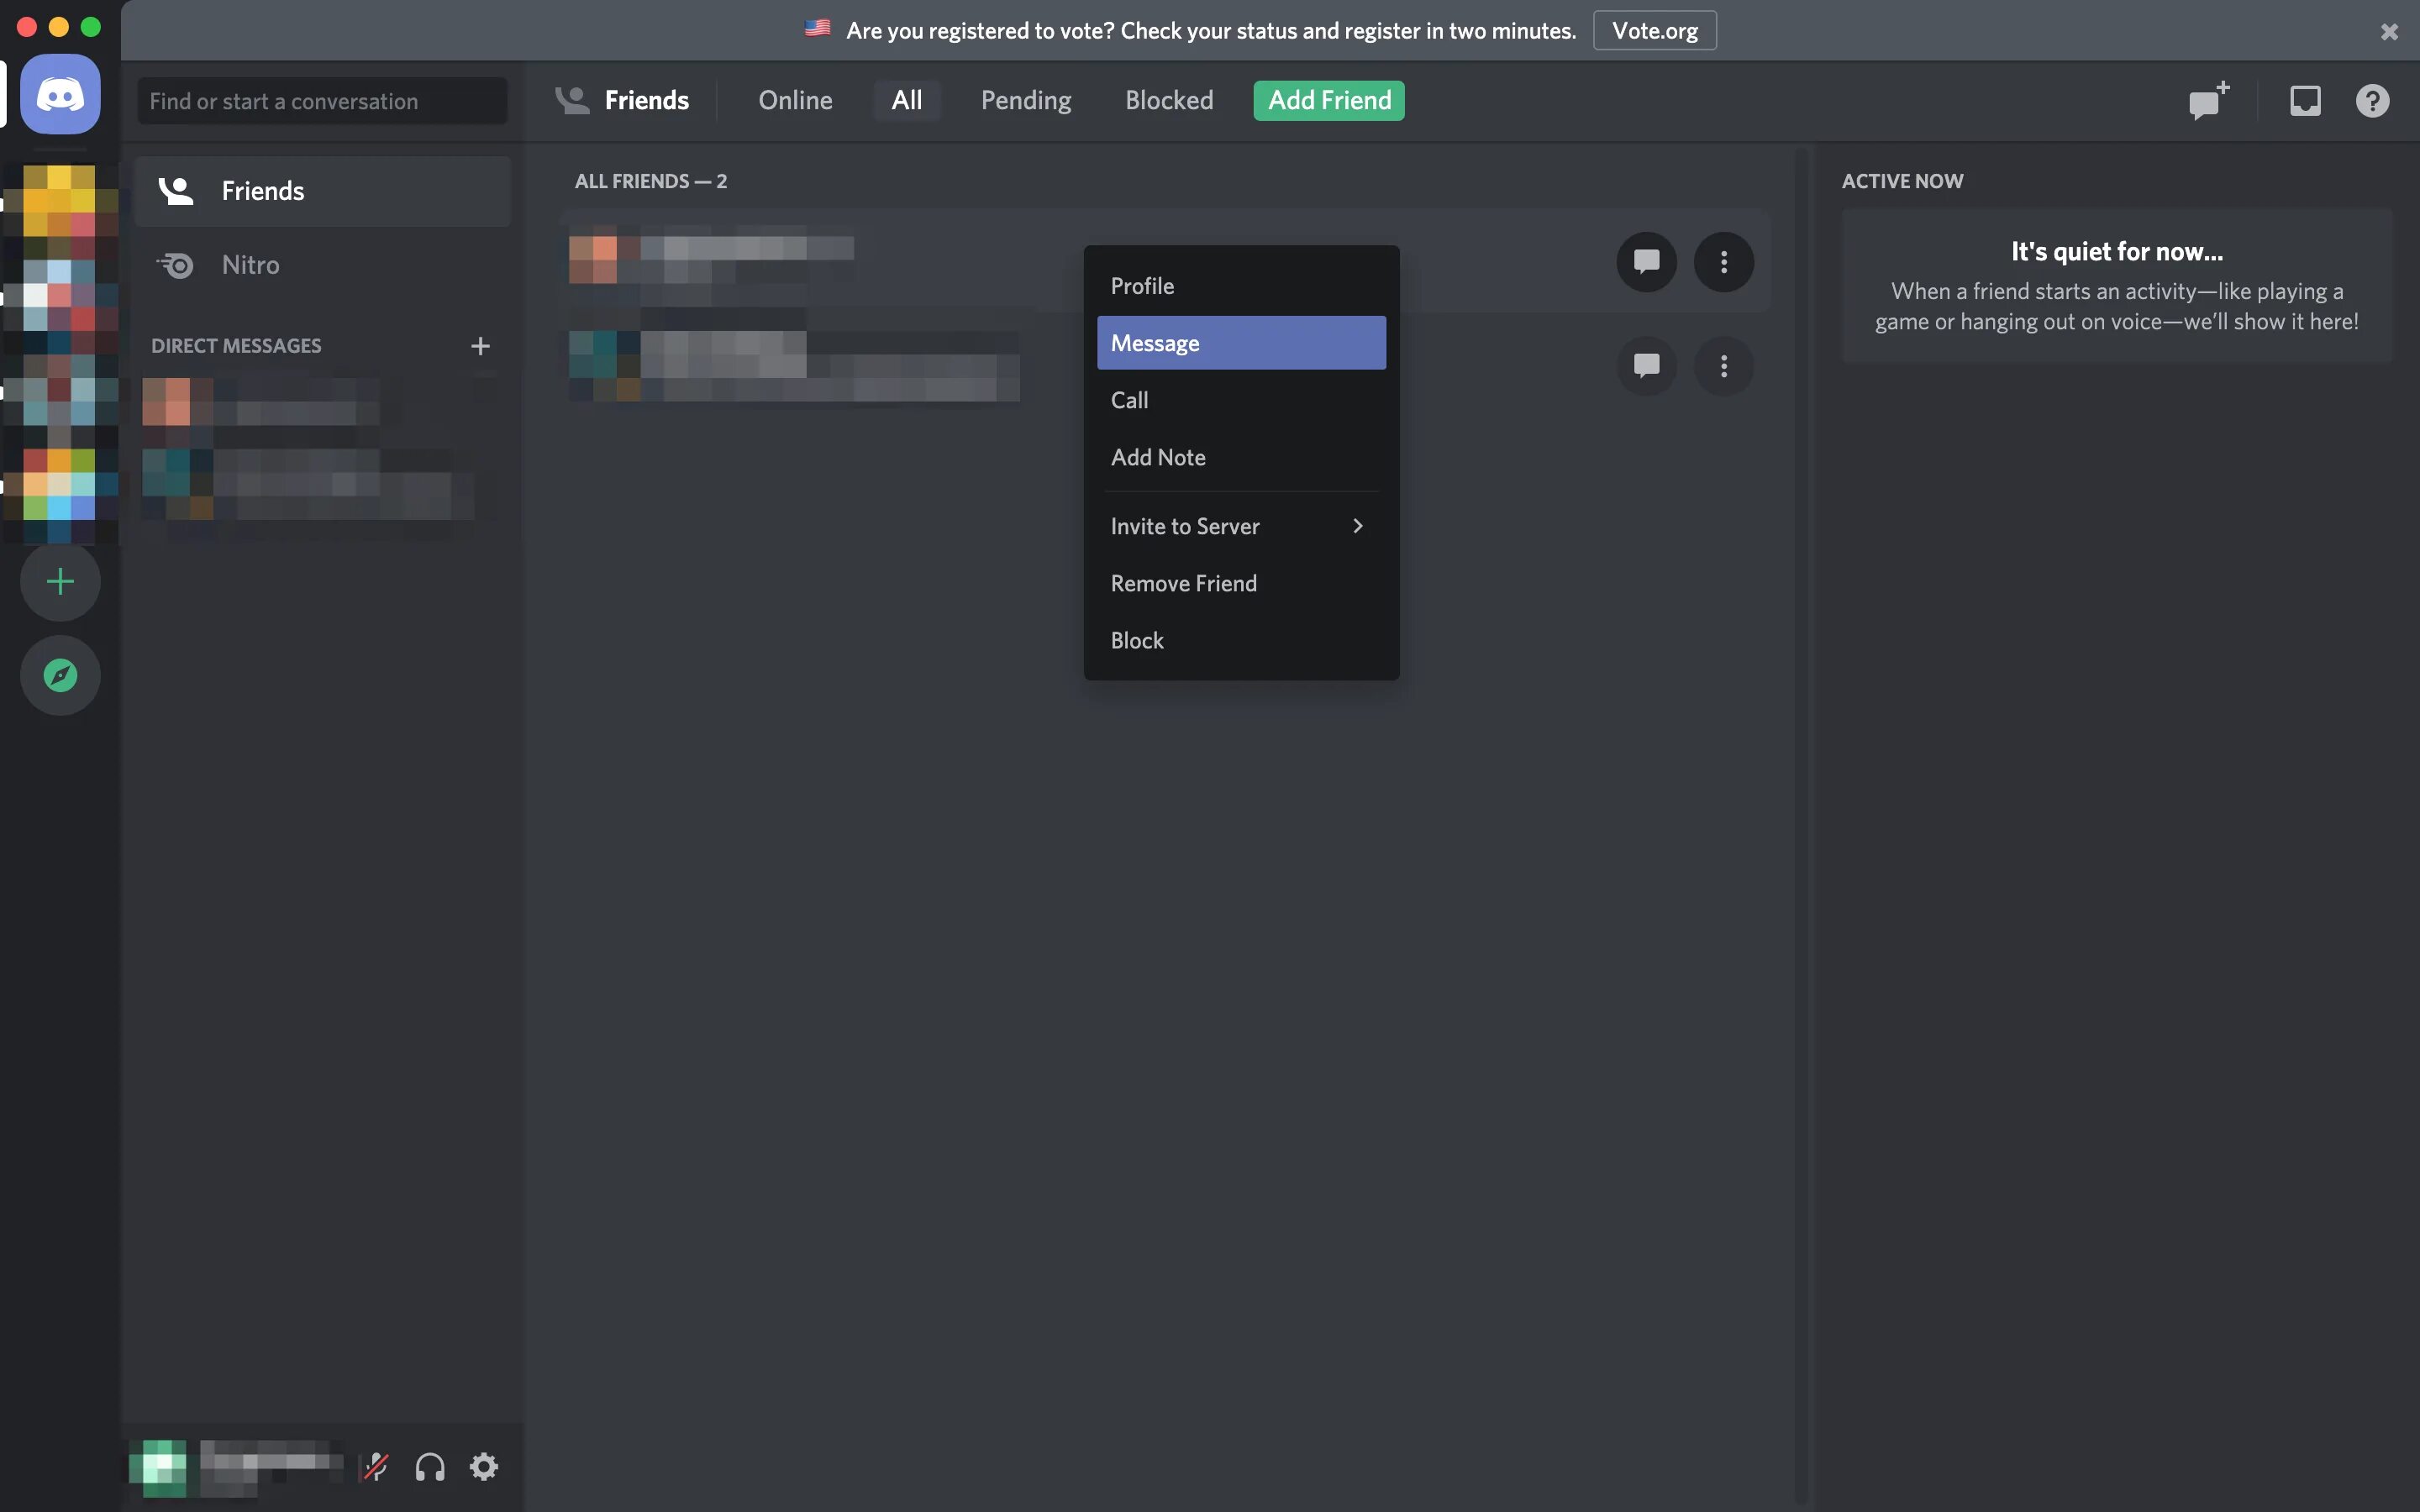Open User Settings gear icon
The width and height of the screenshot is (2420, 1512).
point(484,1467)
